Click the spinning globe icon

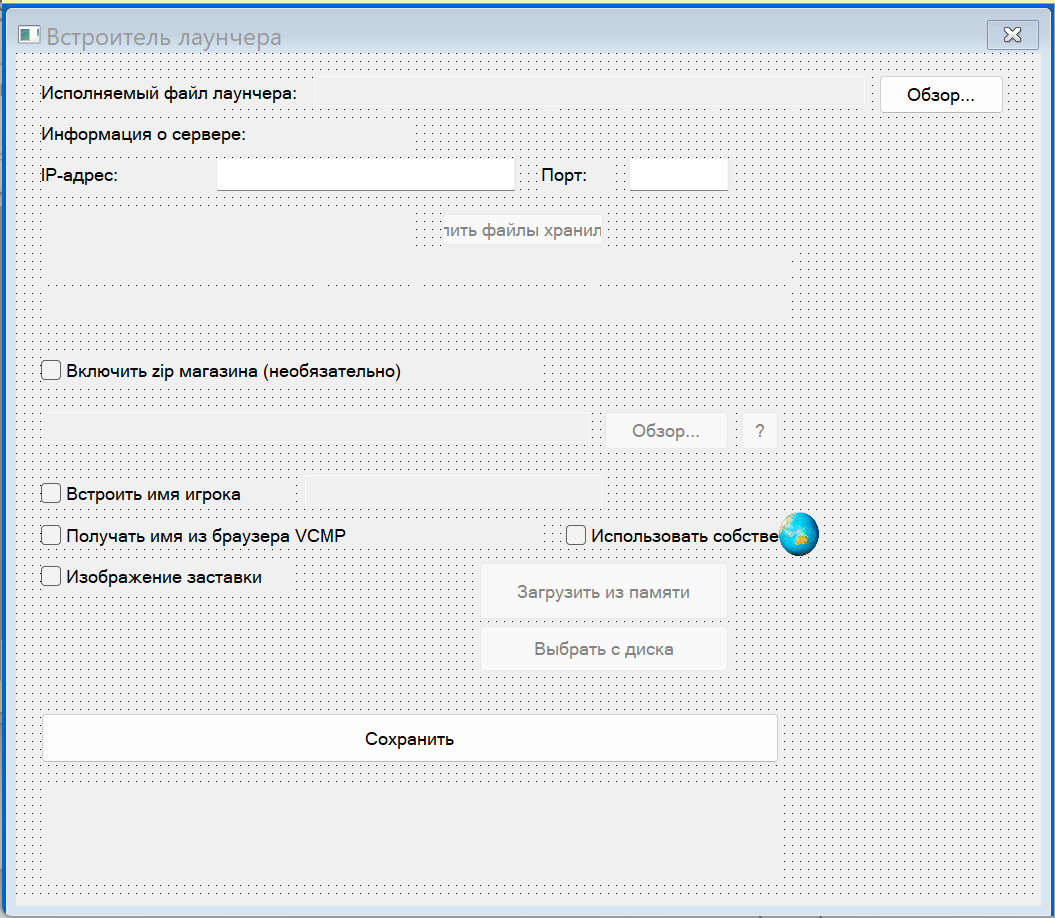tap(798, 534)
